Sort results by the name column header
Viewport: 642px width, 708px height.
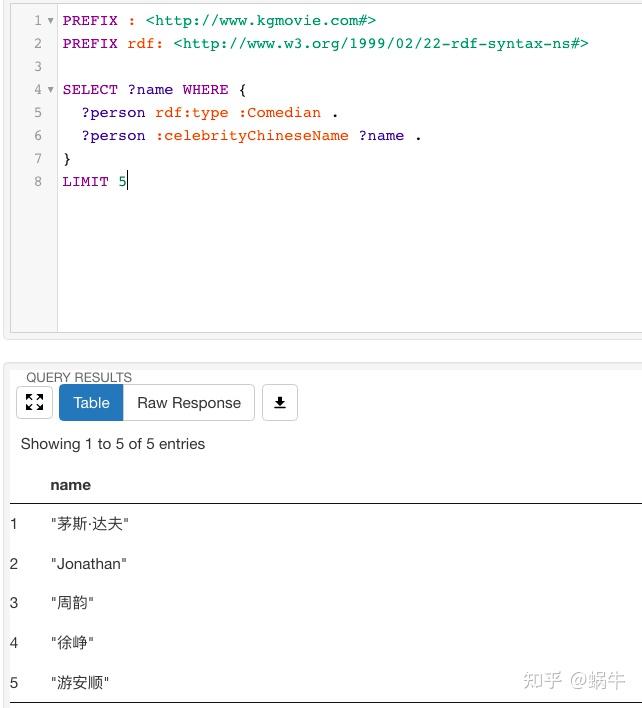click(70, 484)
